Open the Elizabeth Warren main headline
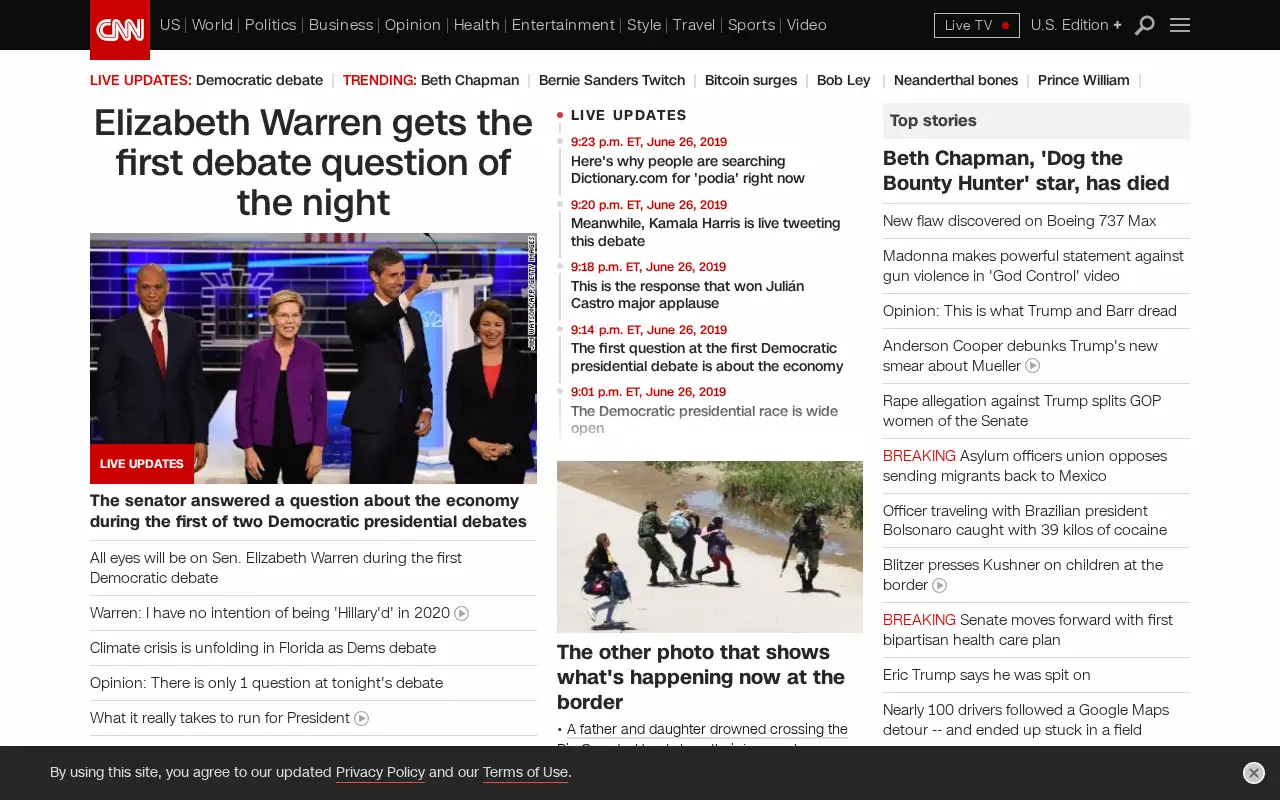 [313, 163]
